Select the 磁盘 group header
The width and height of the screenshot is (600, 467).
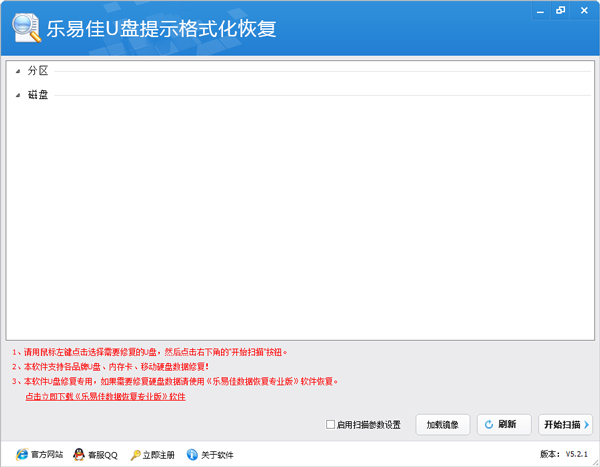(38, 96)
